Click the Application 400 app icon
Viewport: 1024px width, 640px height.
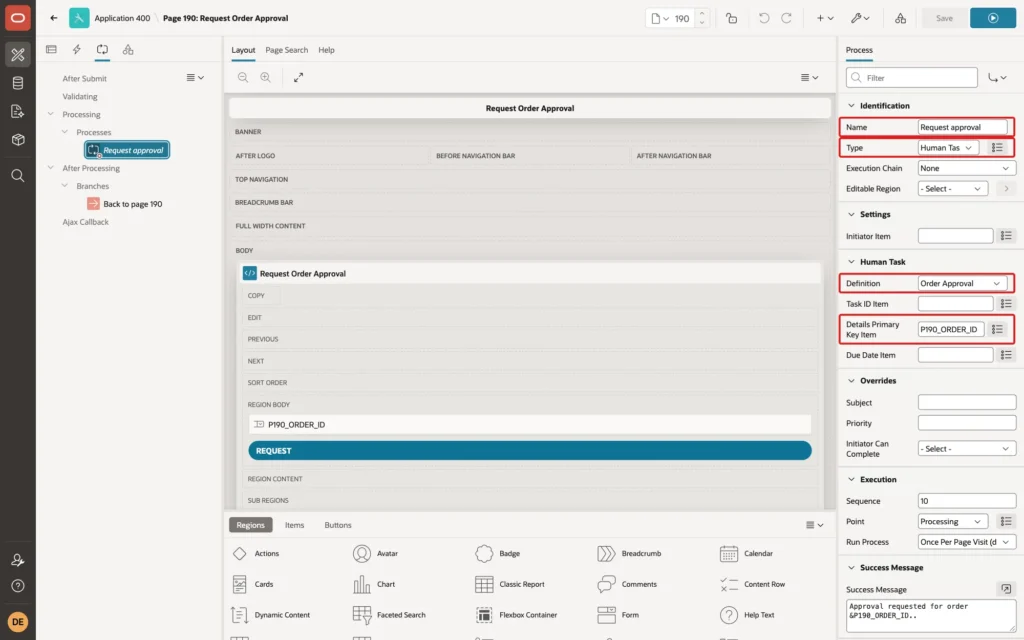pyautogui.click(x=79, y=18)
